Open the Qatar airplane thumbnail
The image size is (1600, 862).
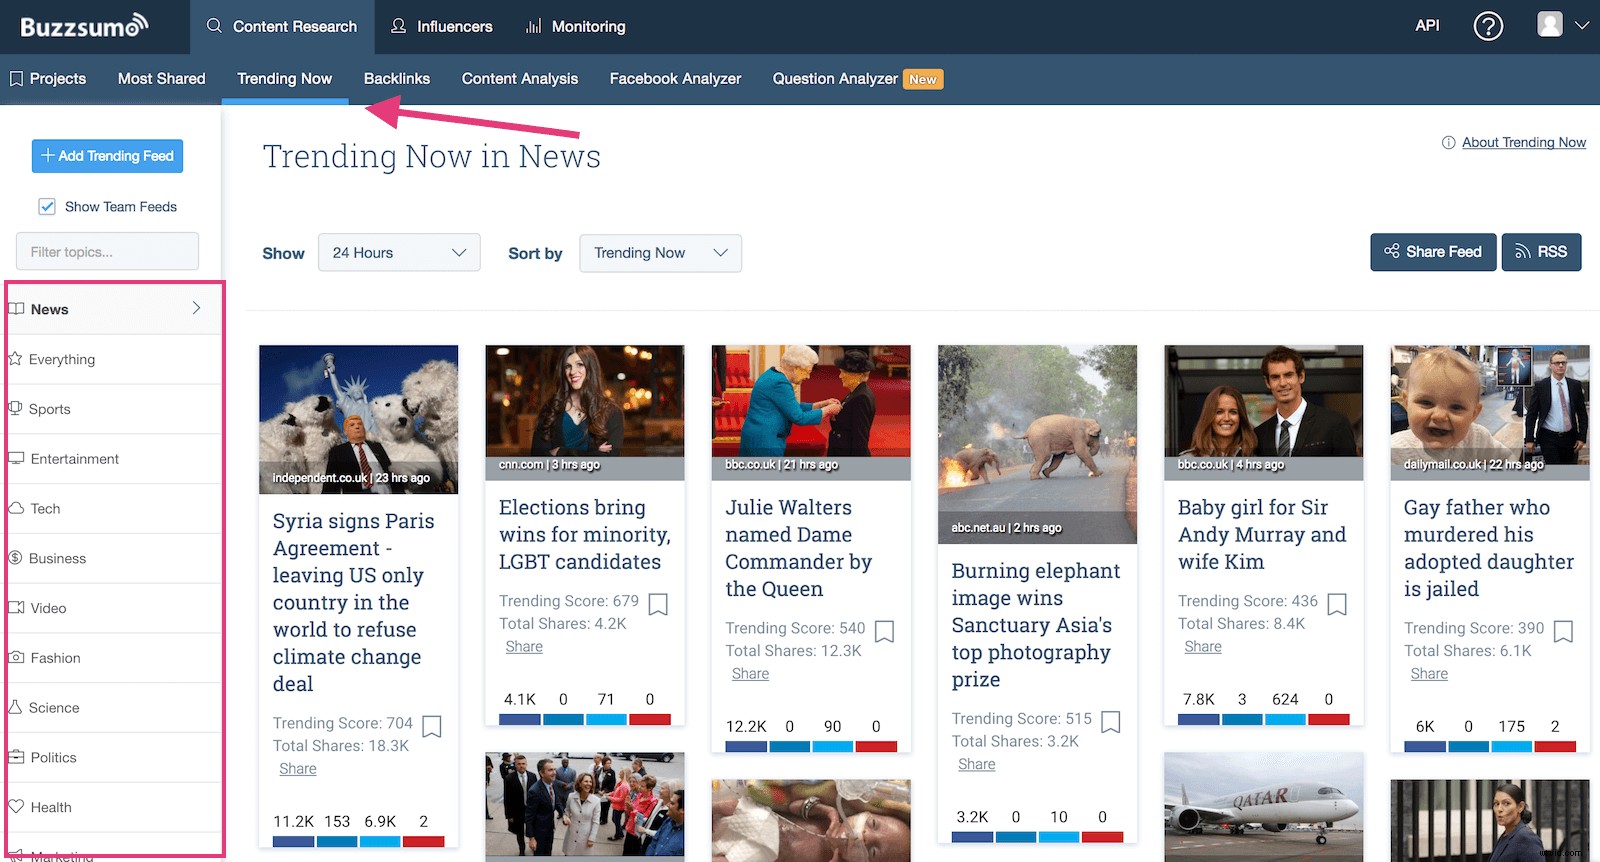point(1263,807)
